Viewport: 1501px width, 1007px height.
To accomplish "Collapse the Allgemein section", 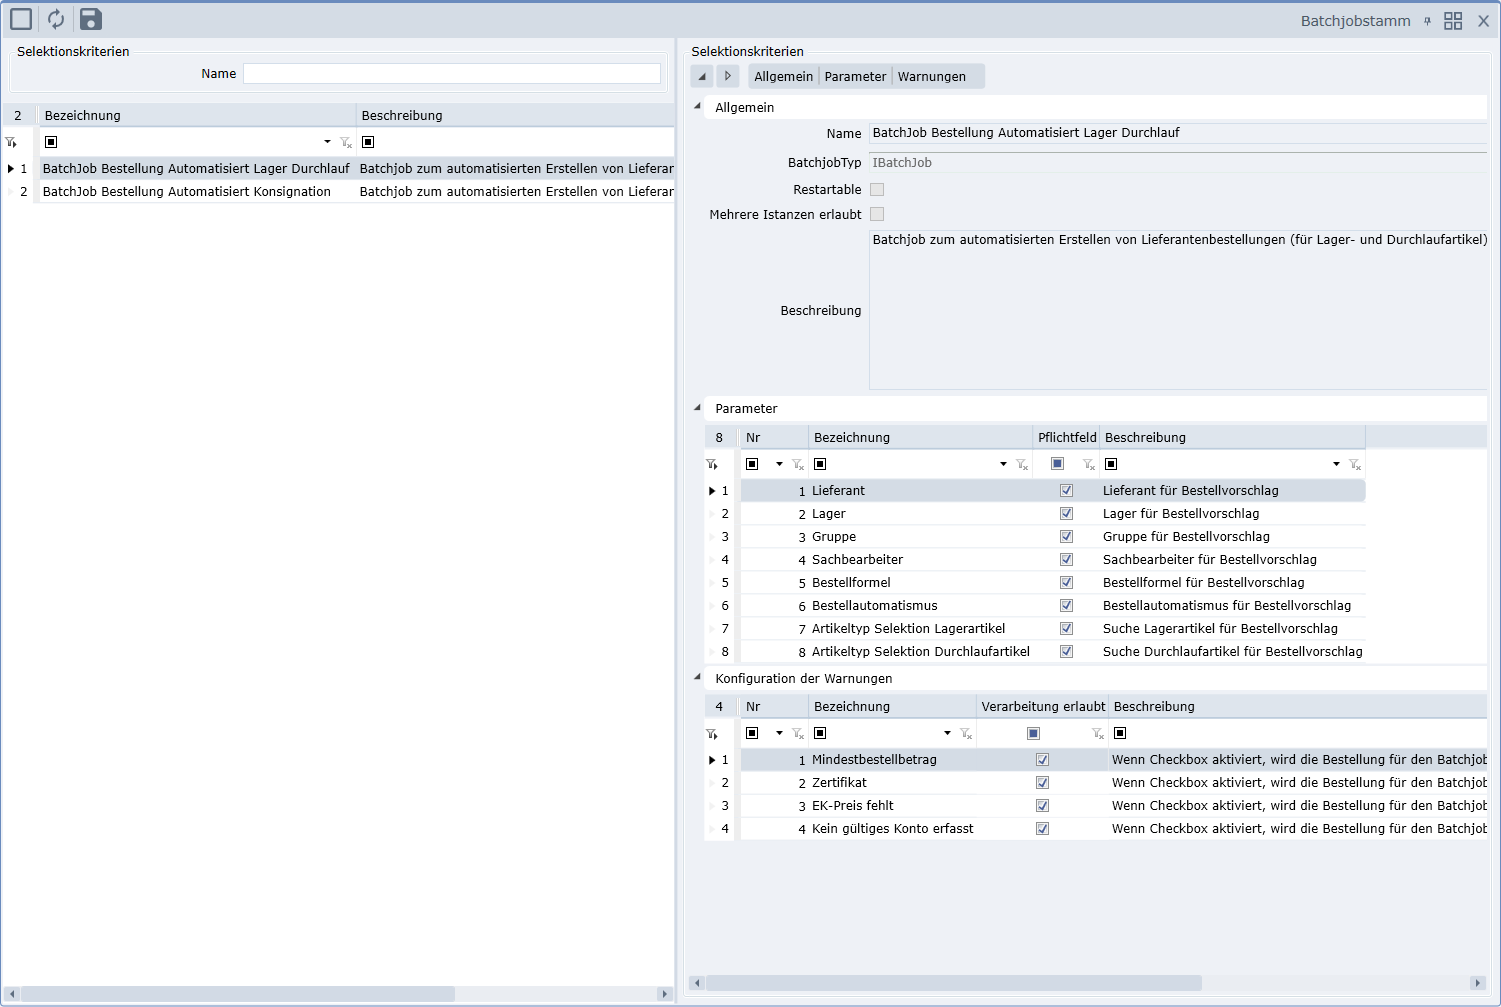I will pos(698,106).
